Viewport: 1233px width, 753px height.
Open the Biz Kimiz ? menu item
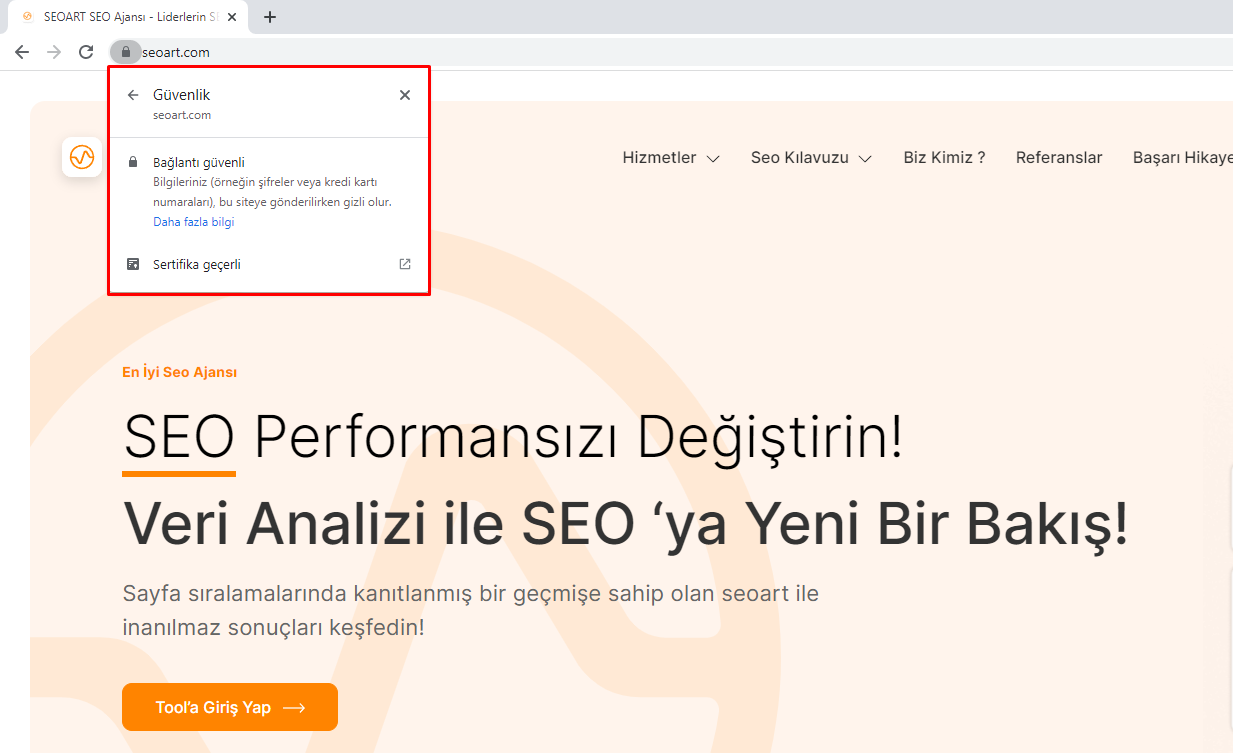pos(944,158)
